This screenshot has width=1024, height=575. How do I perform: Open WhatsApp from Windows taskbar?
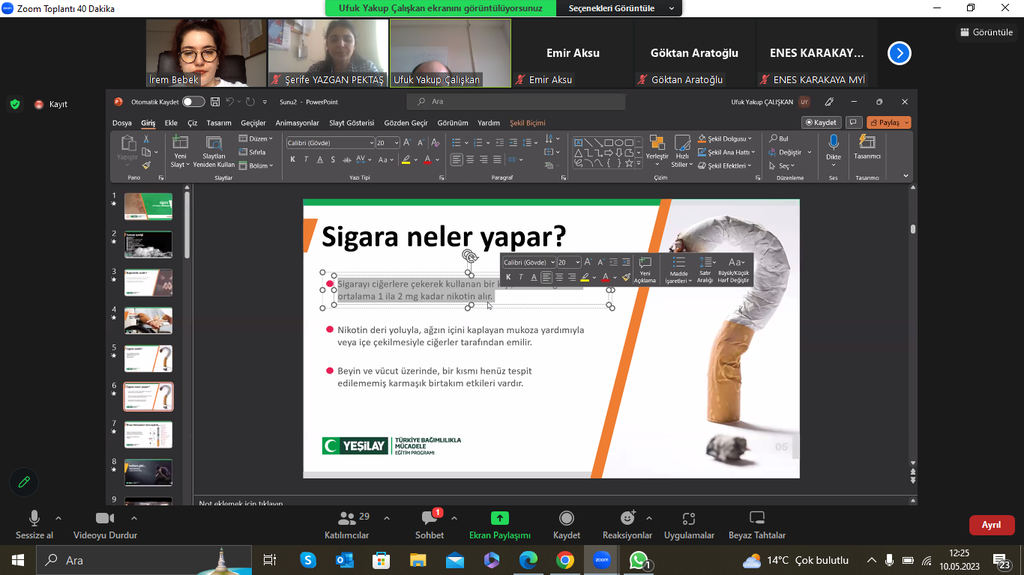pos(639,561)
